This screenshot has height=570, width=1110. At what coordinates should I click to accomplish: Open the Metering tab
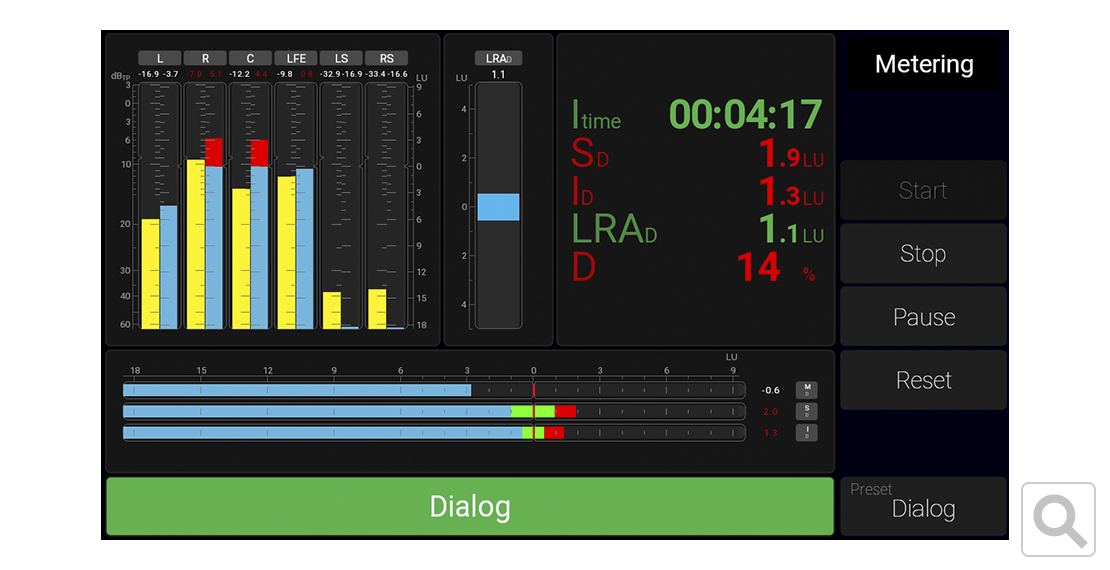[x=923, y=65]
